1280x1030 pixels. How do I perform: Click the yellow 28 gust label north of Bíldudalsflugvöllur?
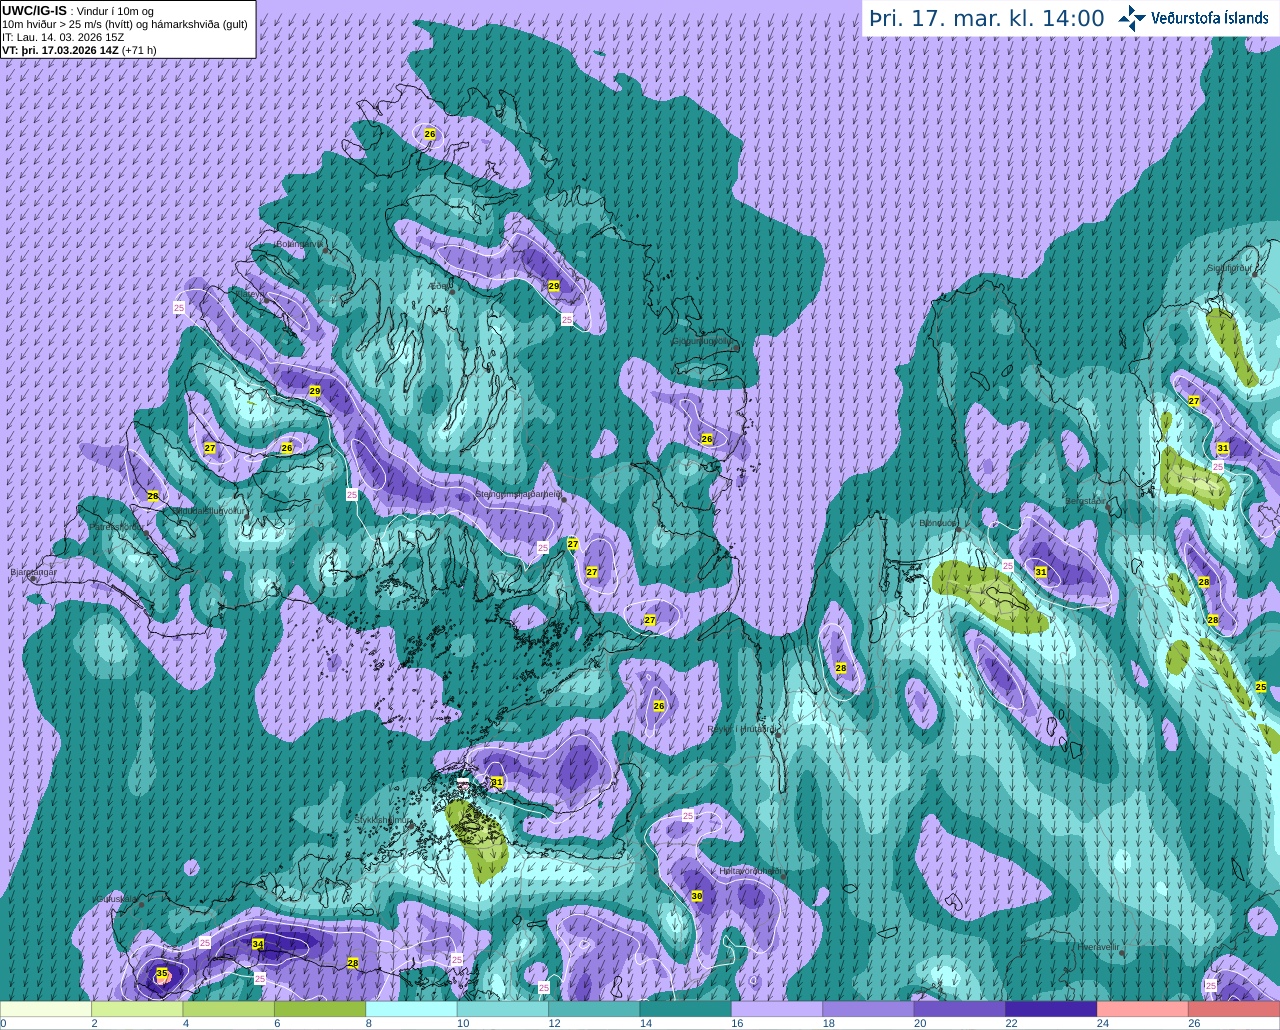tap(153, 496)
